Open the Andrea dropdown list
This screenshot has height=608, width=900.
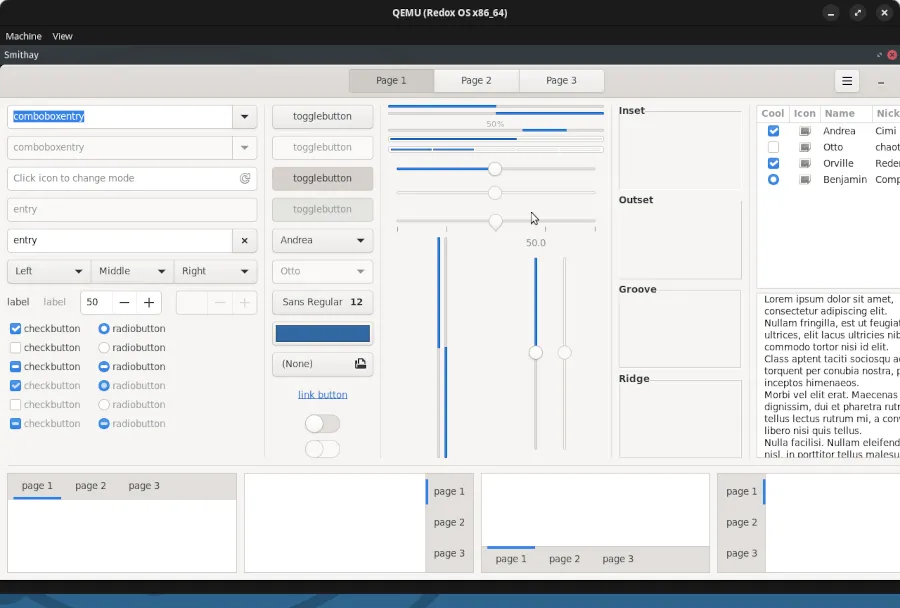pyautogui.click(x=322, y=240)
